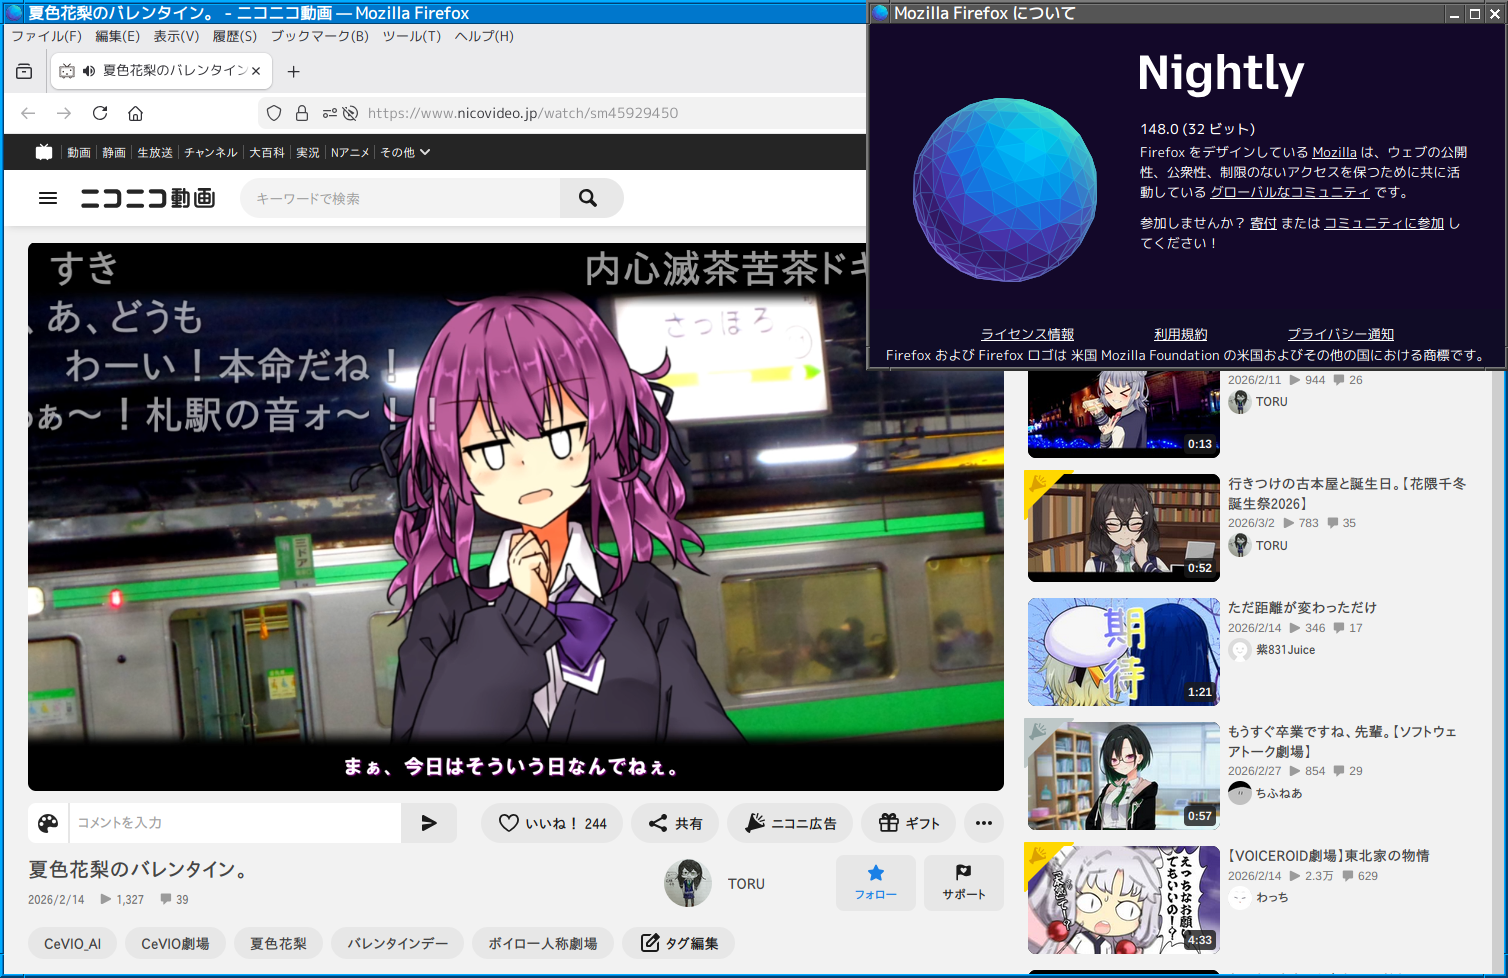Click the comment color palette icon
This screenshot has width=1508, height=978.
tap(48, 823)
